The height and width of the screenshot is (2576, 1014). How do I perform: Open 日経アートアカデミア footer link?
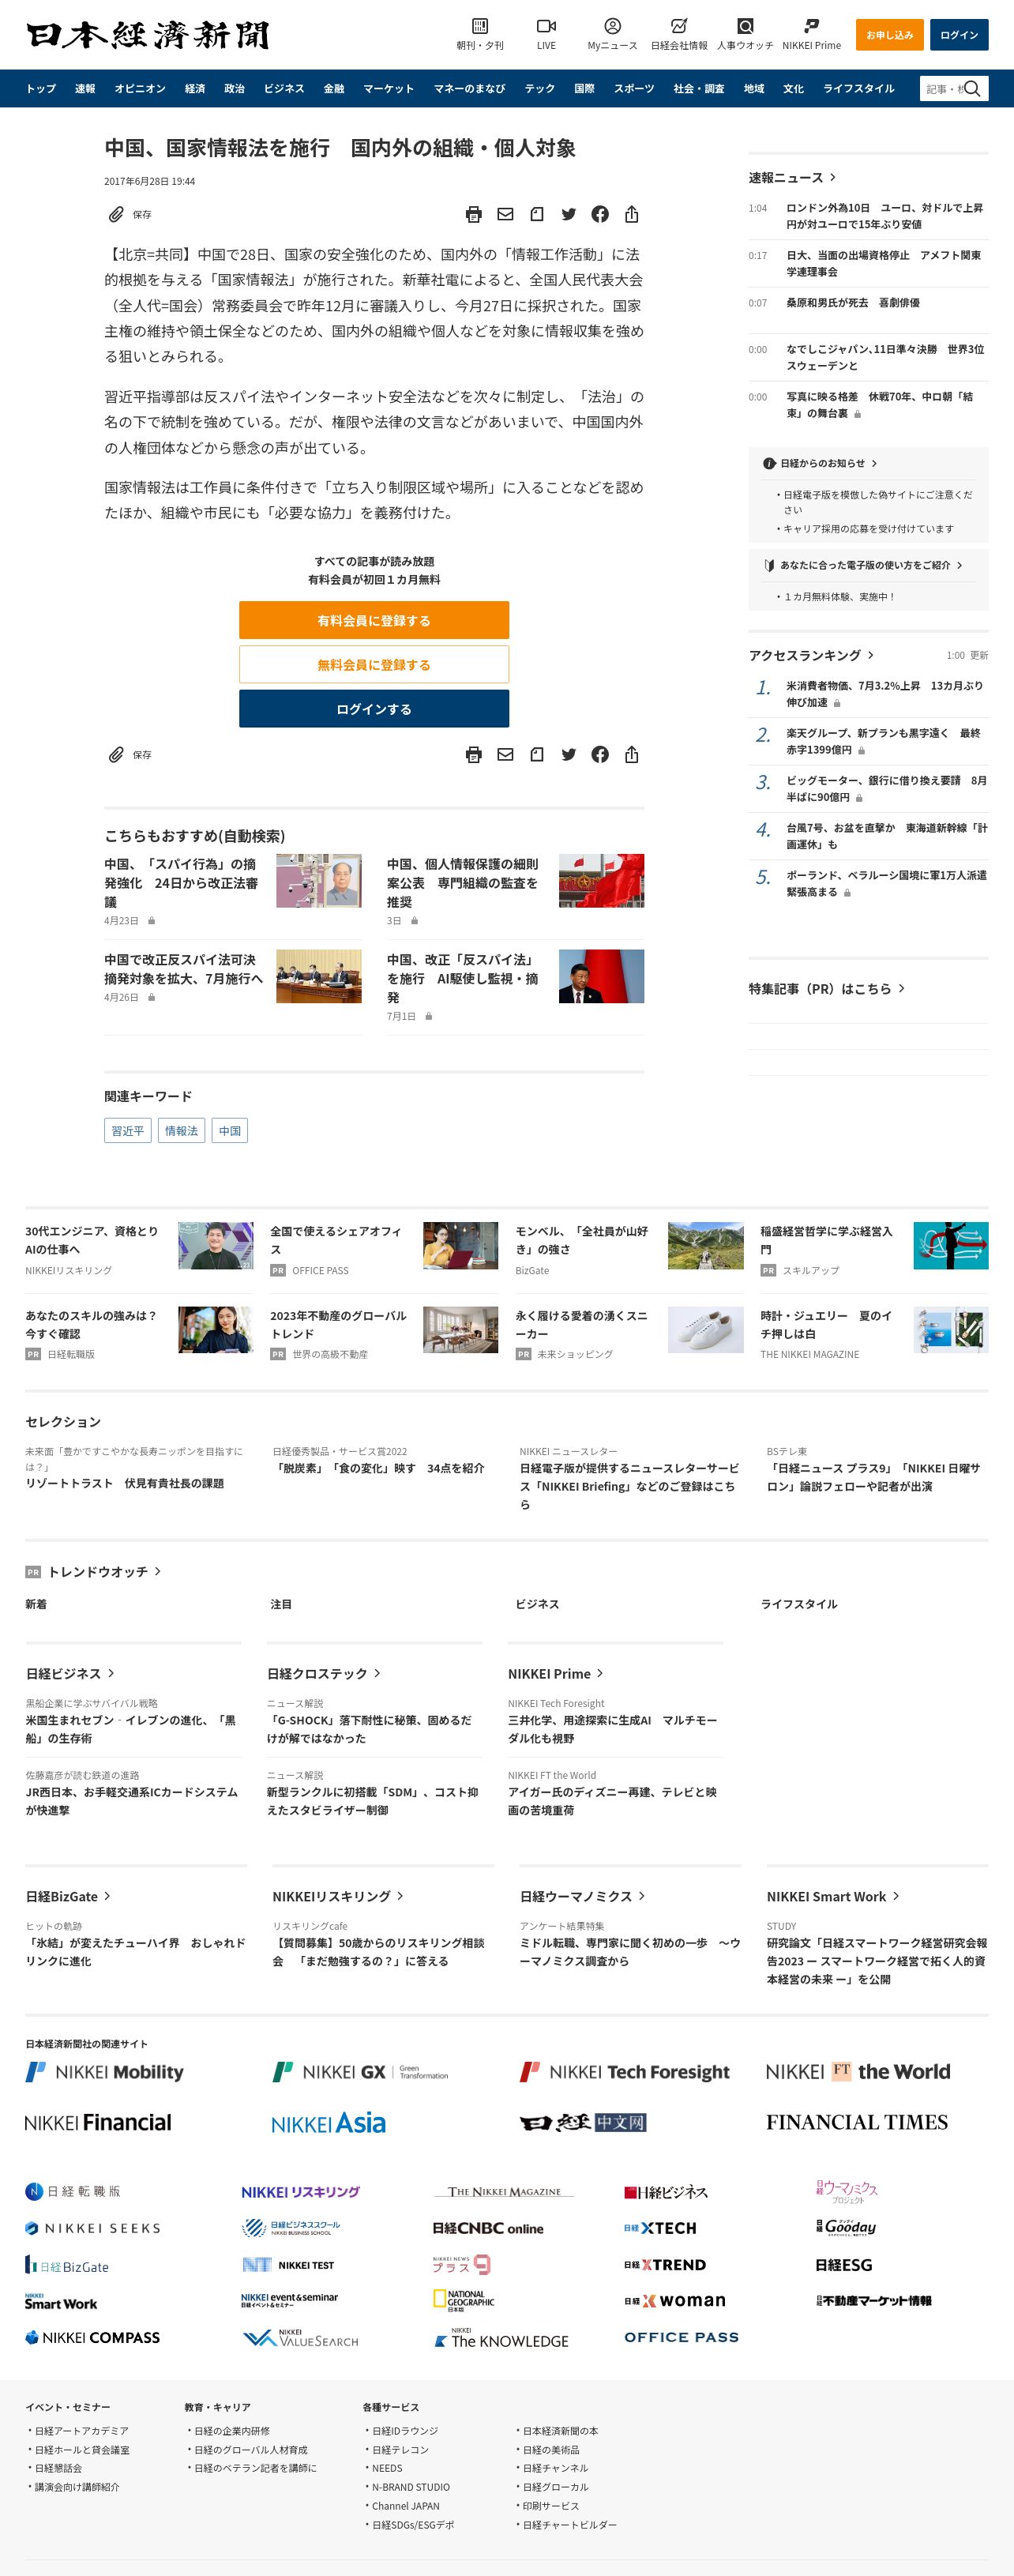point(81,2431)
